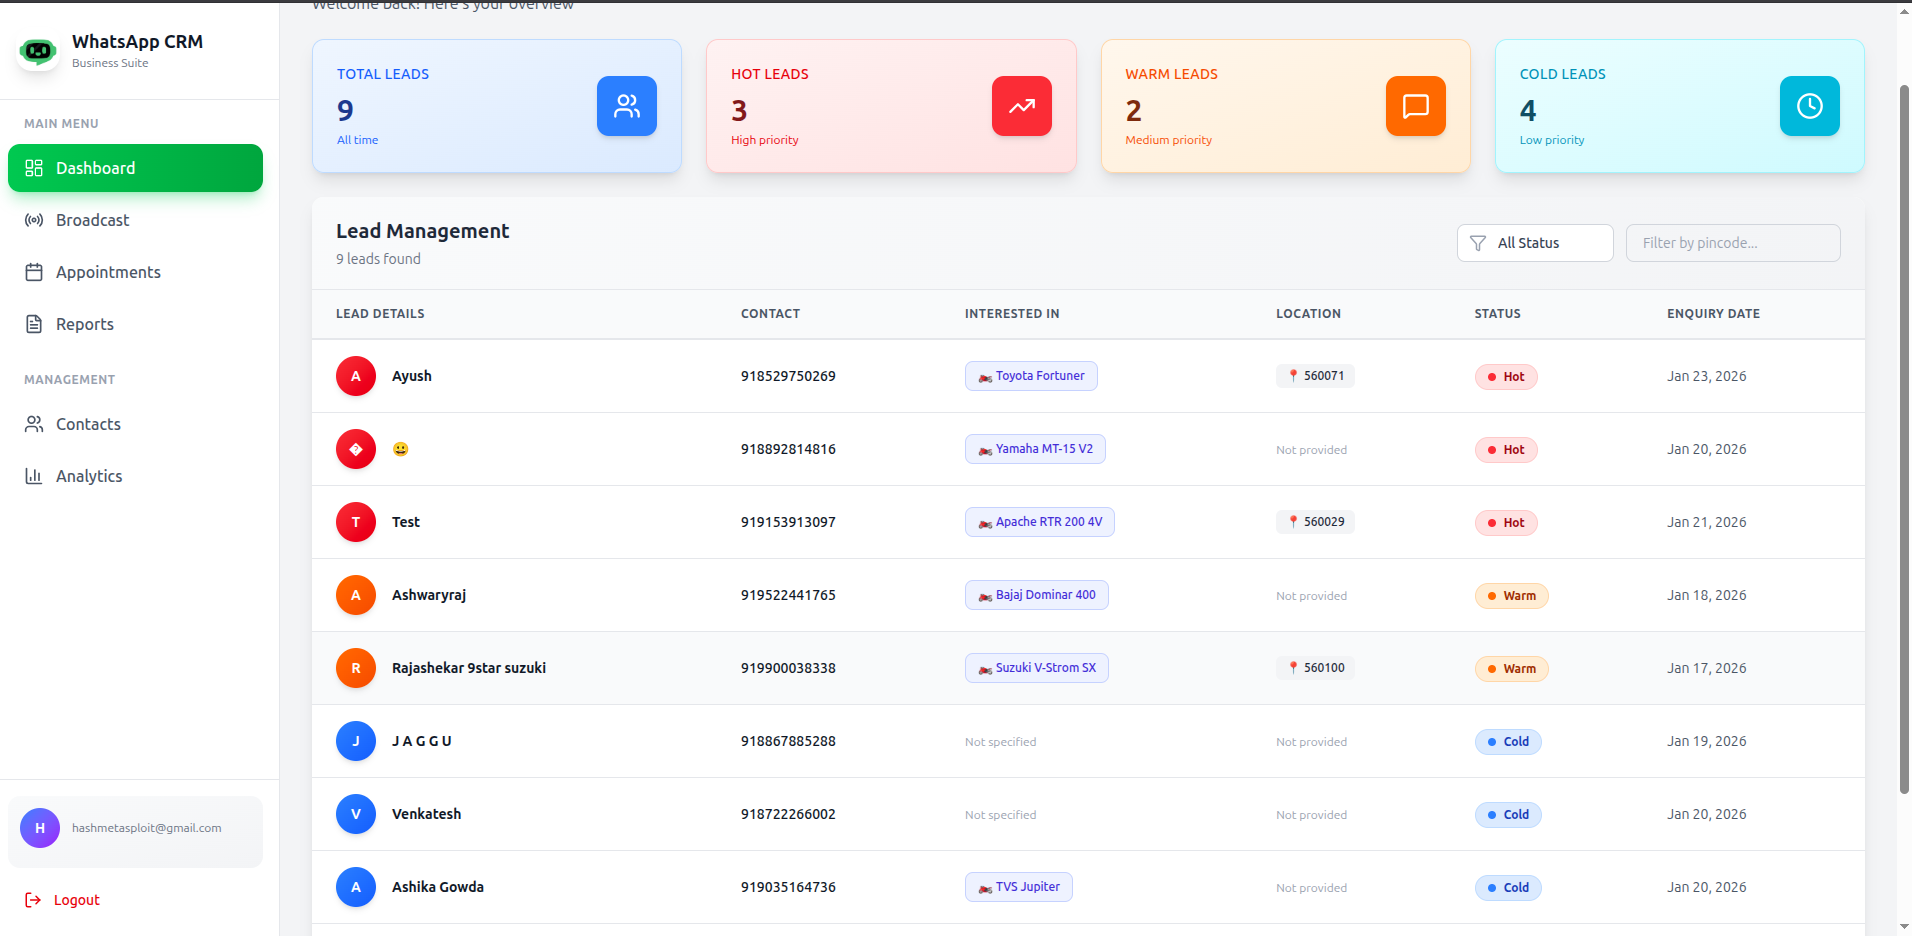1912x936 pixels.
Task: Click the hashmetasploit@gmail.com account card
Action: [135, 831]
